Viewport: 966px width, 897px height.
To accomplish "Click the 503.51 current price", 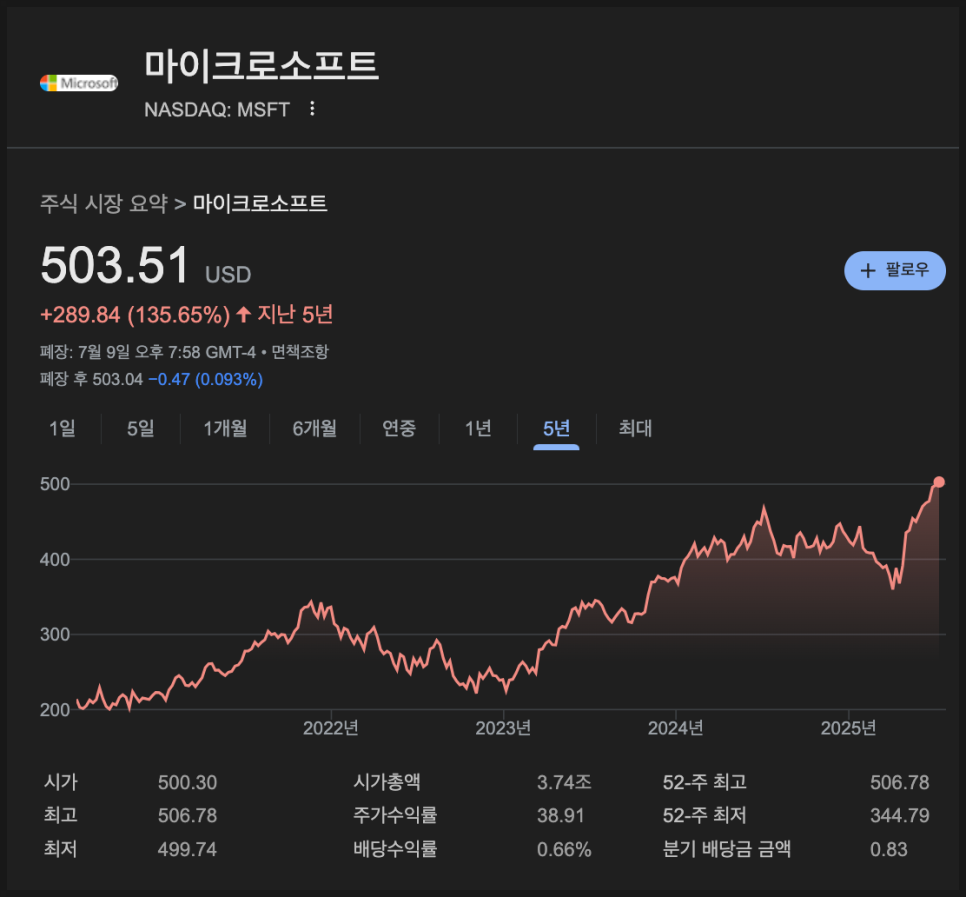I will click(115, 266).
